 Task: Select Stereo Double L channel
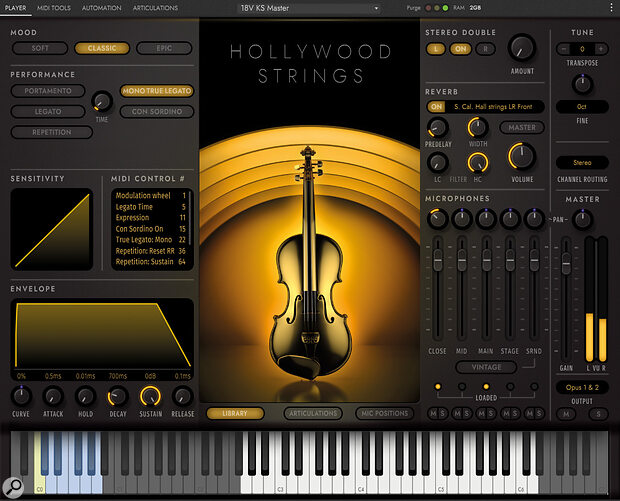click(x=436, y=49)
